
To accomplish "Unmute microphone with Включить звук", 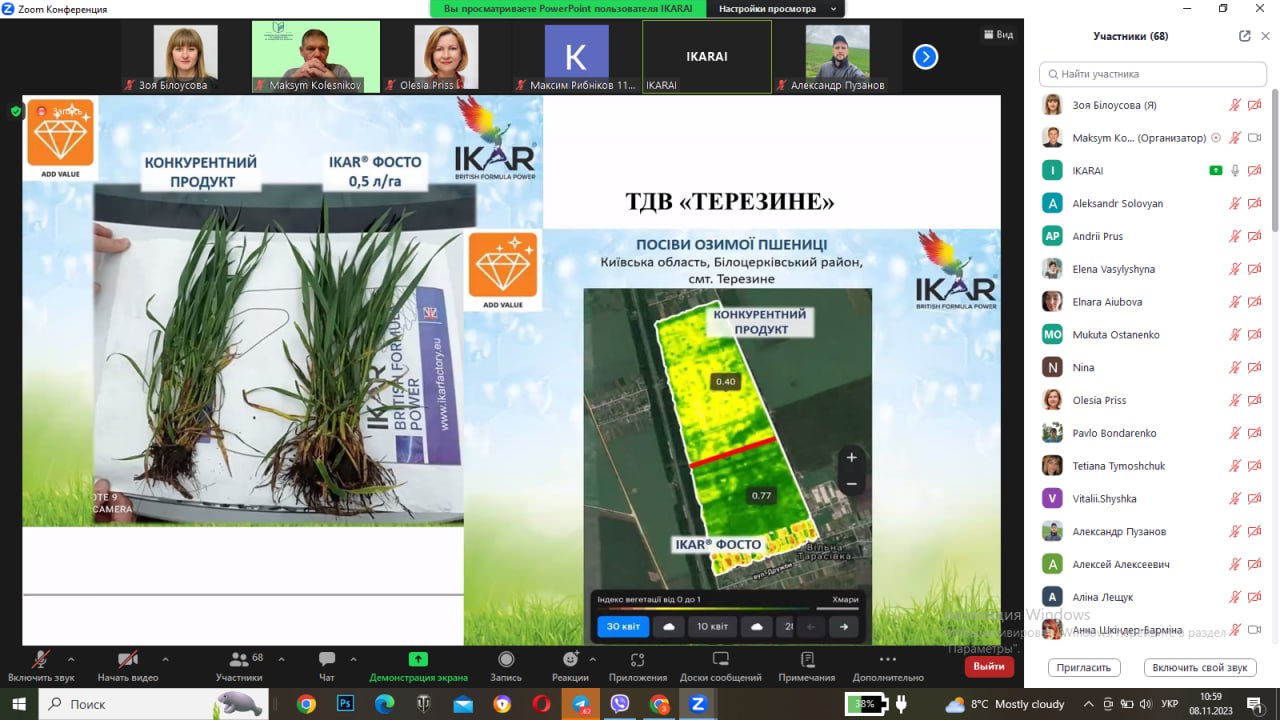I will (x=41, y=666).
